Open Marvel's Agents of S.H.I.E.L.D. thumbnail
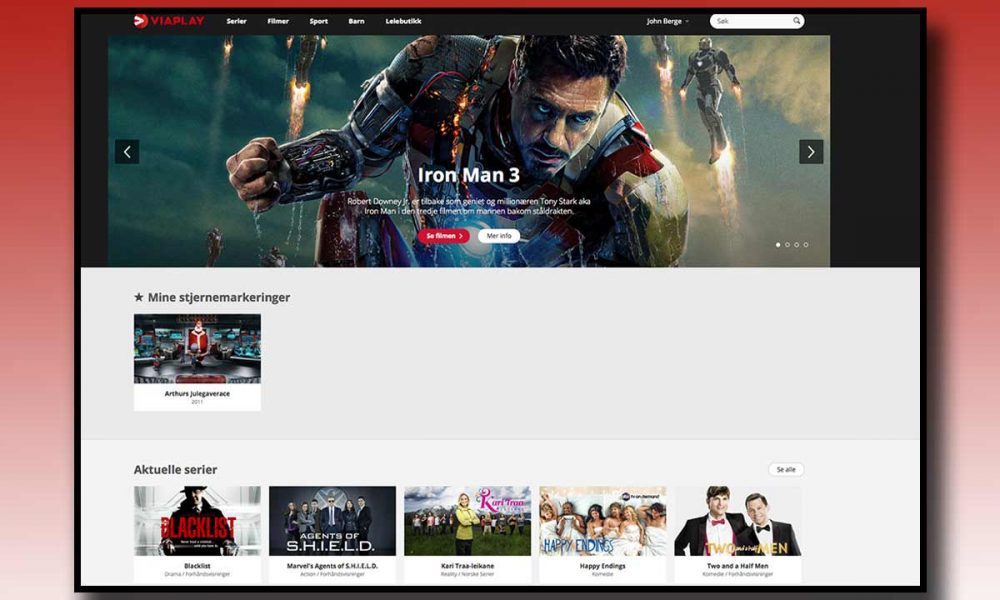This screenshot has width=1000, height=600. pos(332,521)
